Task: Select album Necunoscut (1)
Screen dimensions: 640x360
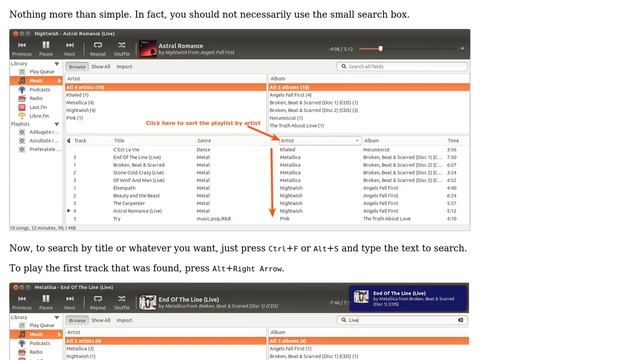Action: [369, 118]
